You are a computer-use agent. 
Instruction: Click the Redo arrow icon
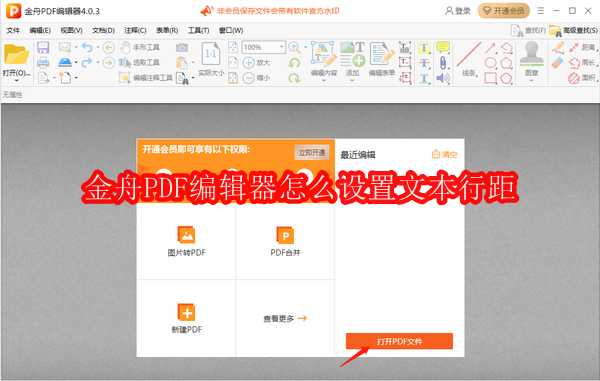[x=87, y=62]
